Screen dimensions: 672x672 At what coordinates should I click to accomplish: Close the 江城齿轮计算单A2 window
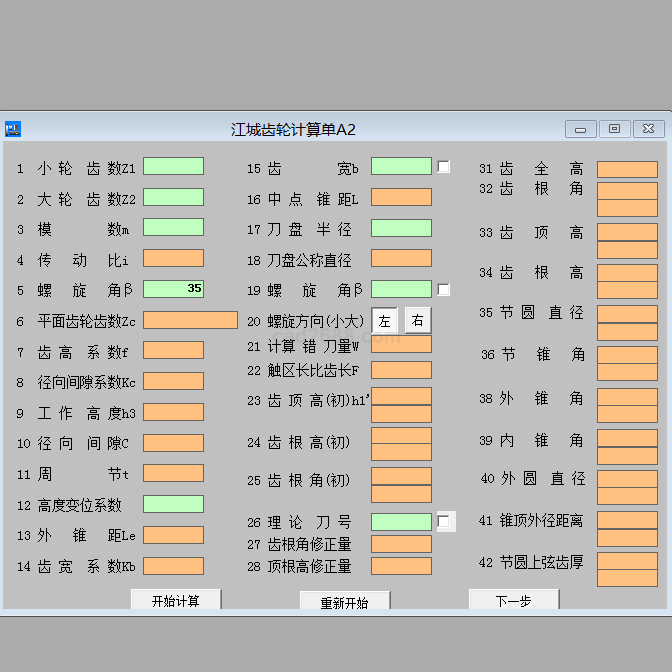pyautogui.click(x=648, y=129)
